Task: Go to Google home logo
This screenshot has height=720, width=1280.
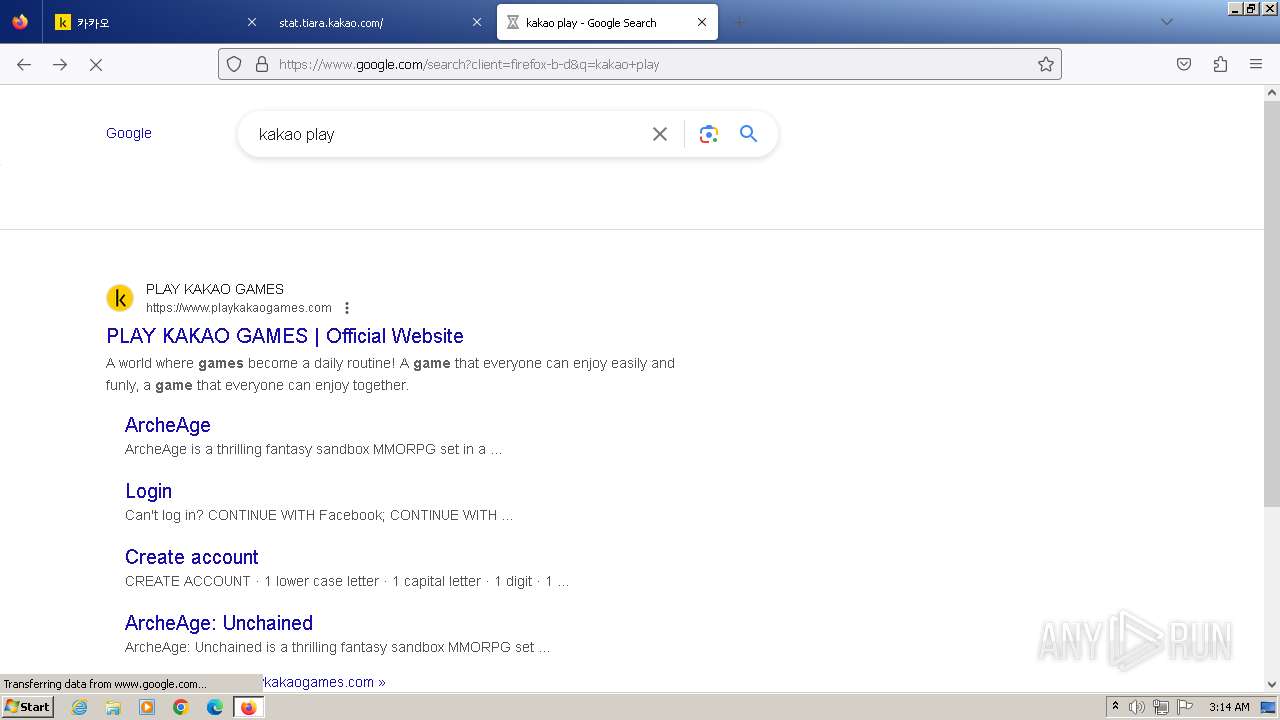Action: pyautogui.click(x=129, y=133)
